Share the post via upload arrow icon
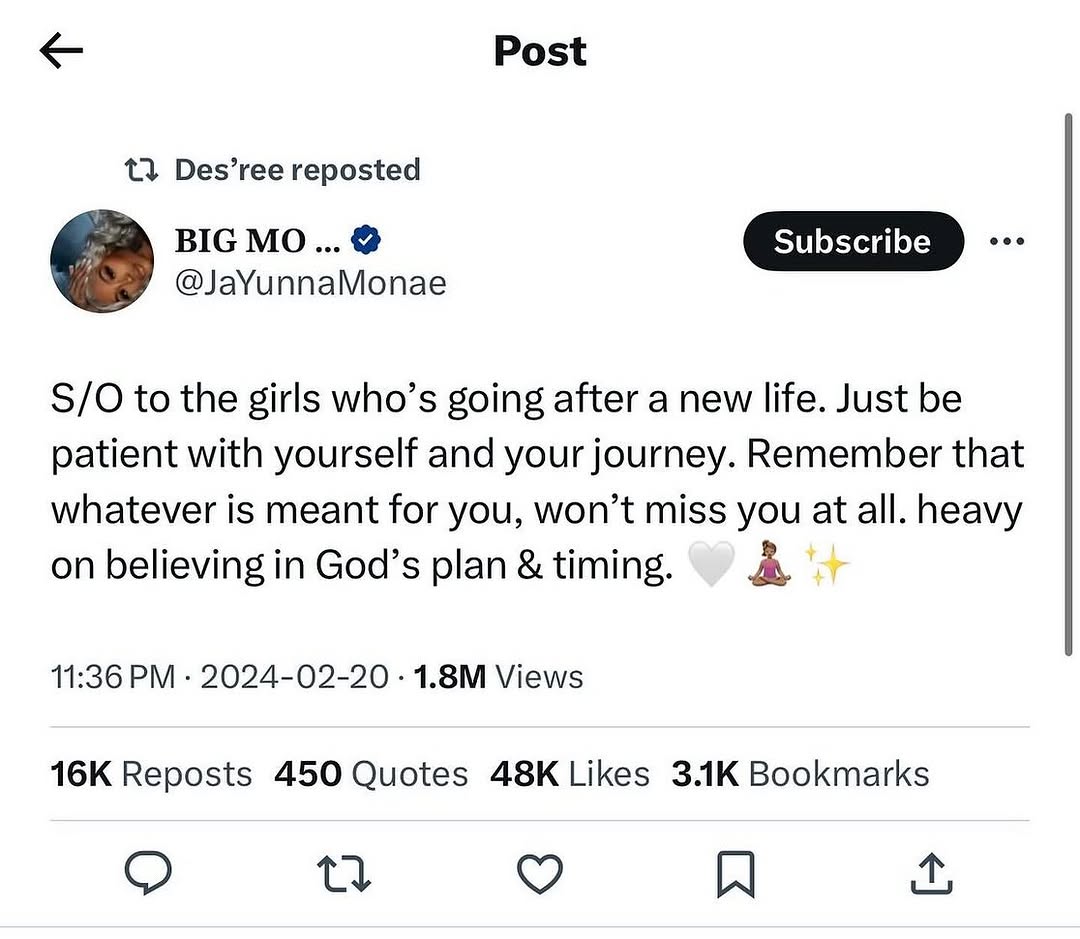The width and height of the screenshot is (1080, 939). pos(931,874)
